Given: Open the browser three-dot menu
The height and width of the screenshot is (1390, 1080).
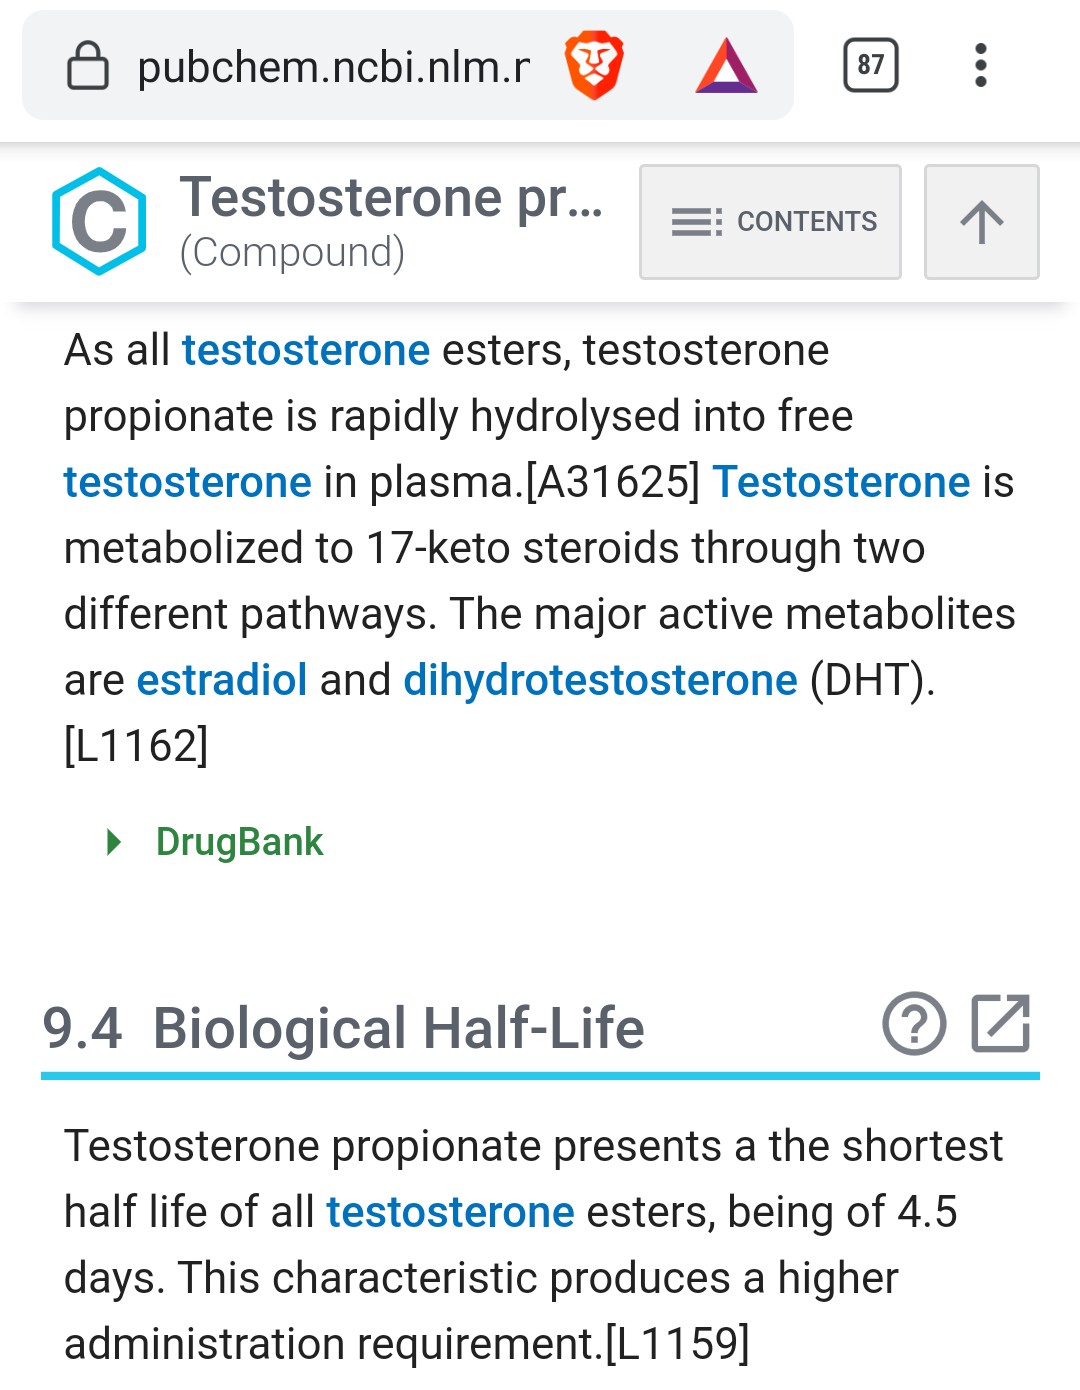Looking at the screenshot, I should coord(980,66).
